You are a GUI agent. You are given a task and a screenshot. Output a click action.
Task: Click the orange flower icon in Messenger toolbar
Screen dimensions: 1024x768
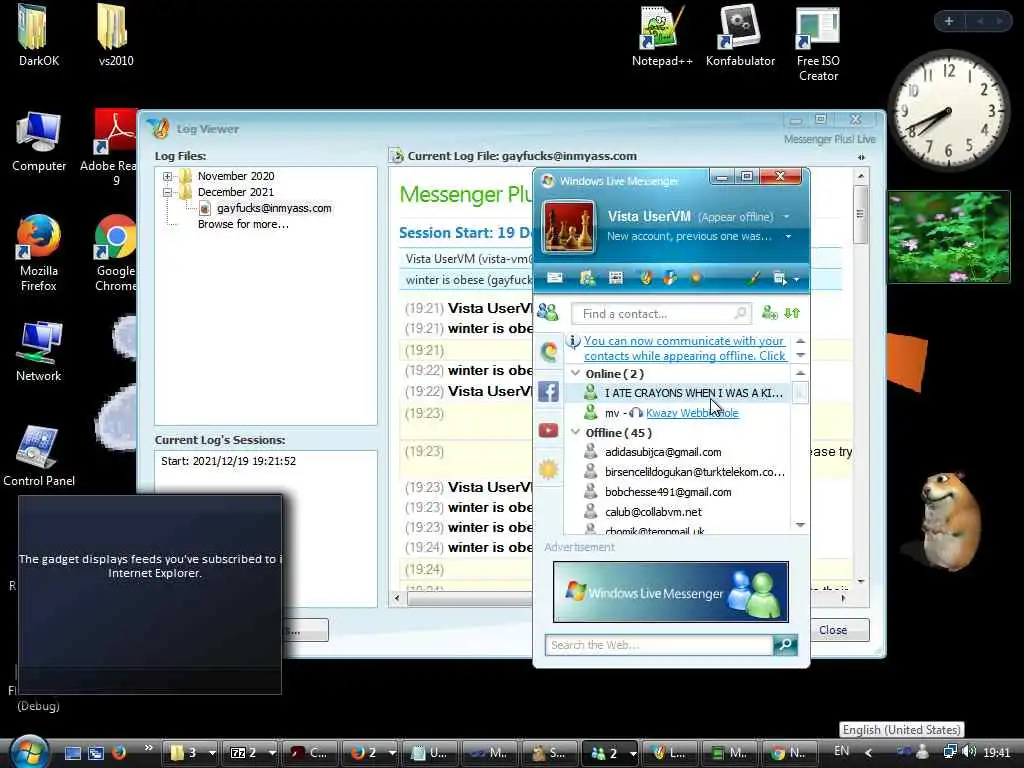(696, 278)
